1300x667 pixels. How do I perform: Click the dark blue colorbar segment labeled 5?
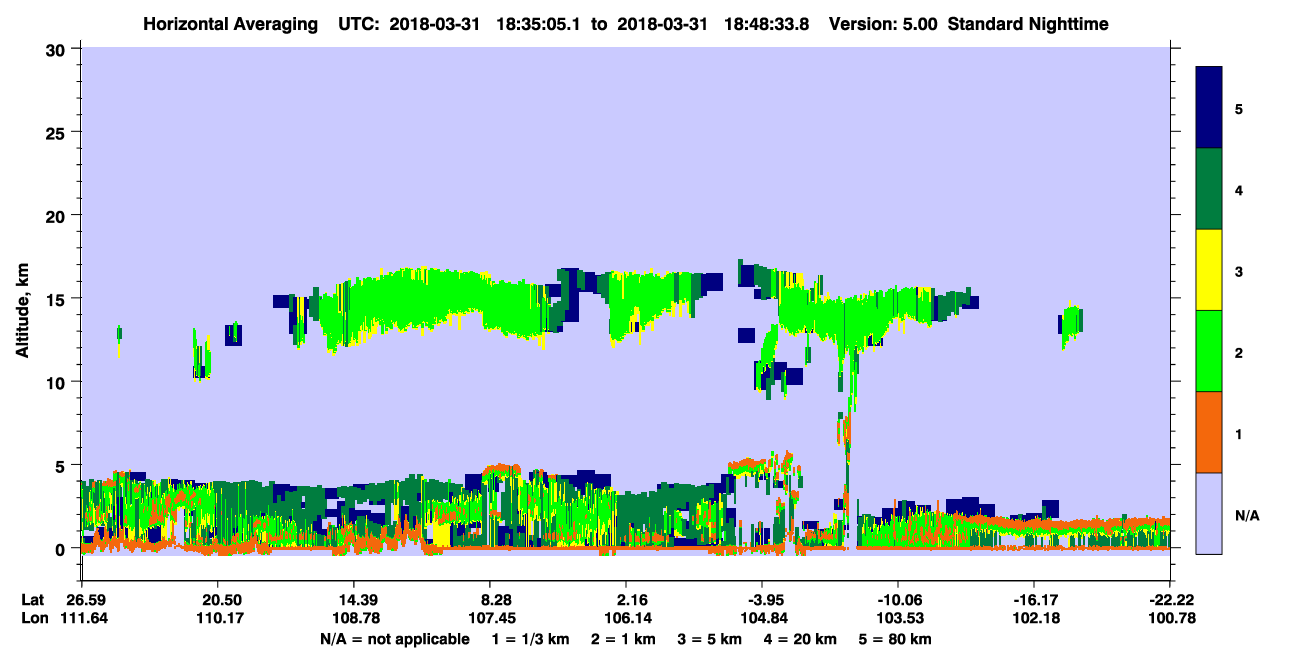(1209, 108)
